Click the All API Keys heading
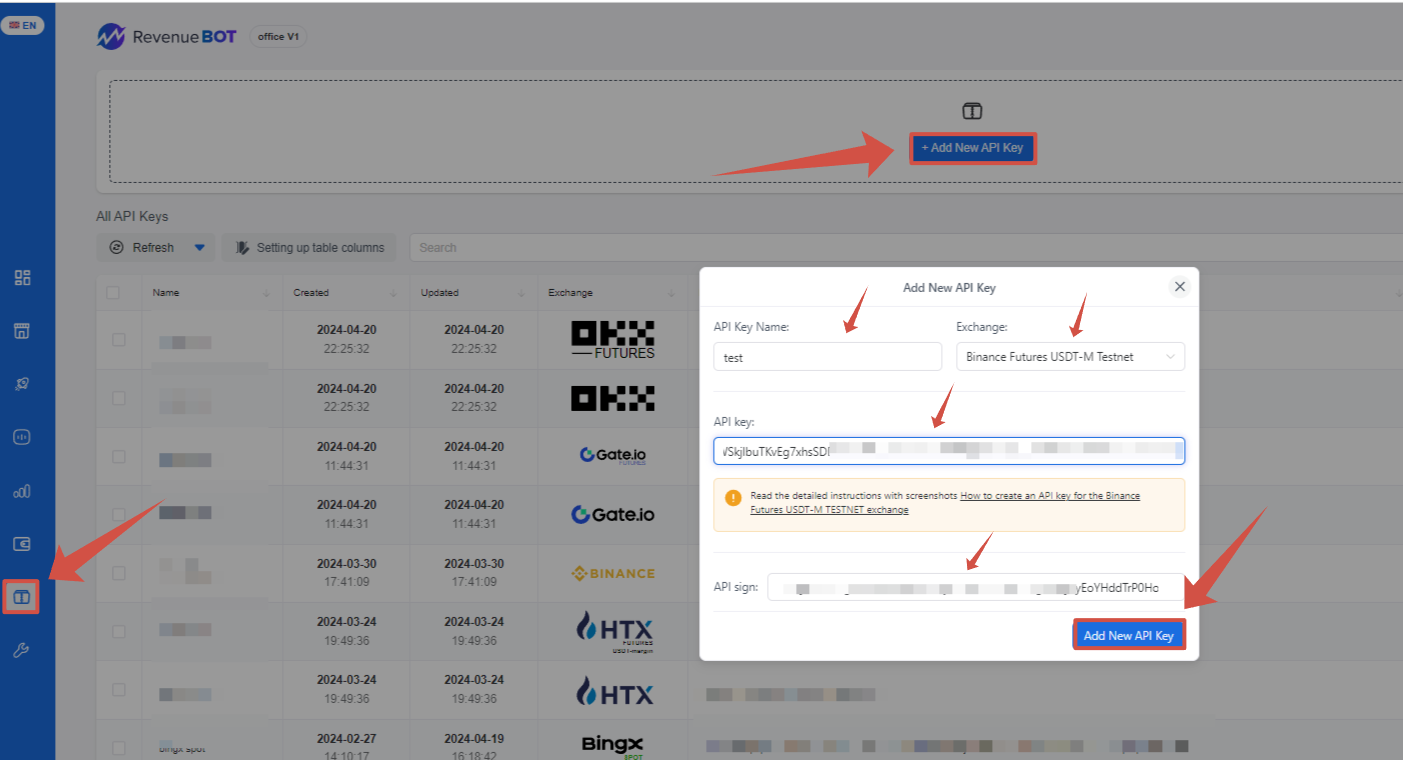The image size is (1403, 760). tap(132, 216)
